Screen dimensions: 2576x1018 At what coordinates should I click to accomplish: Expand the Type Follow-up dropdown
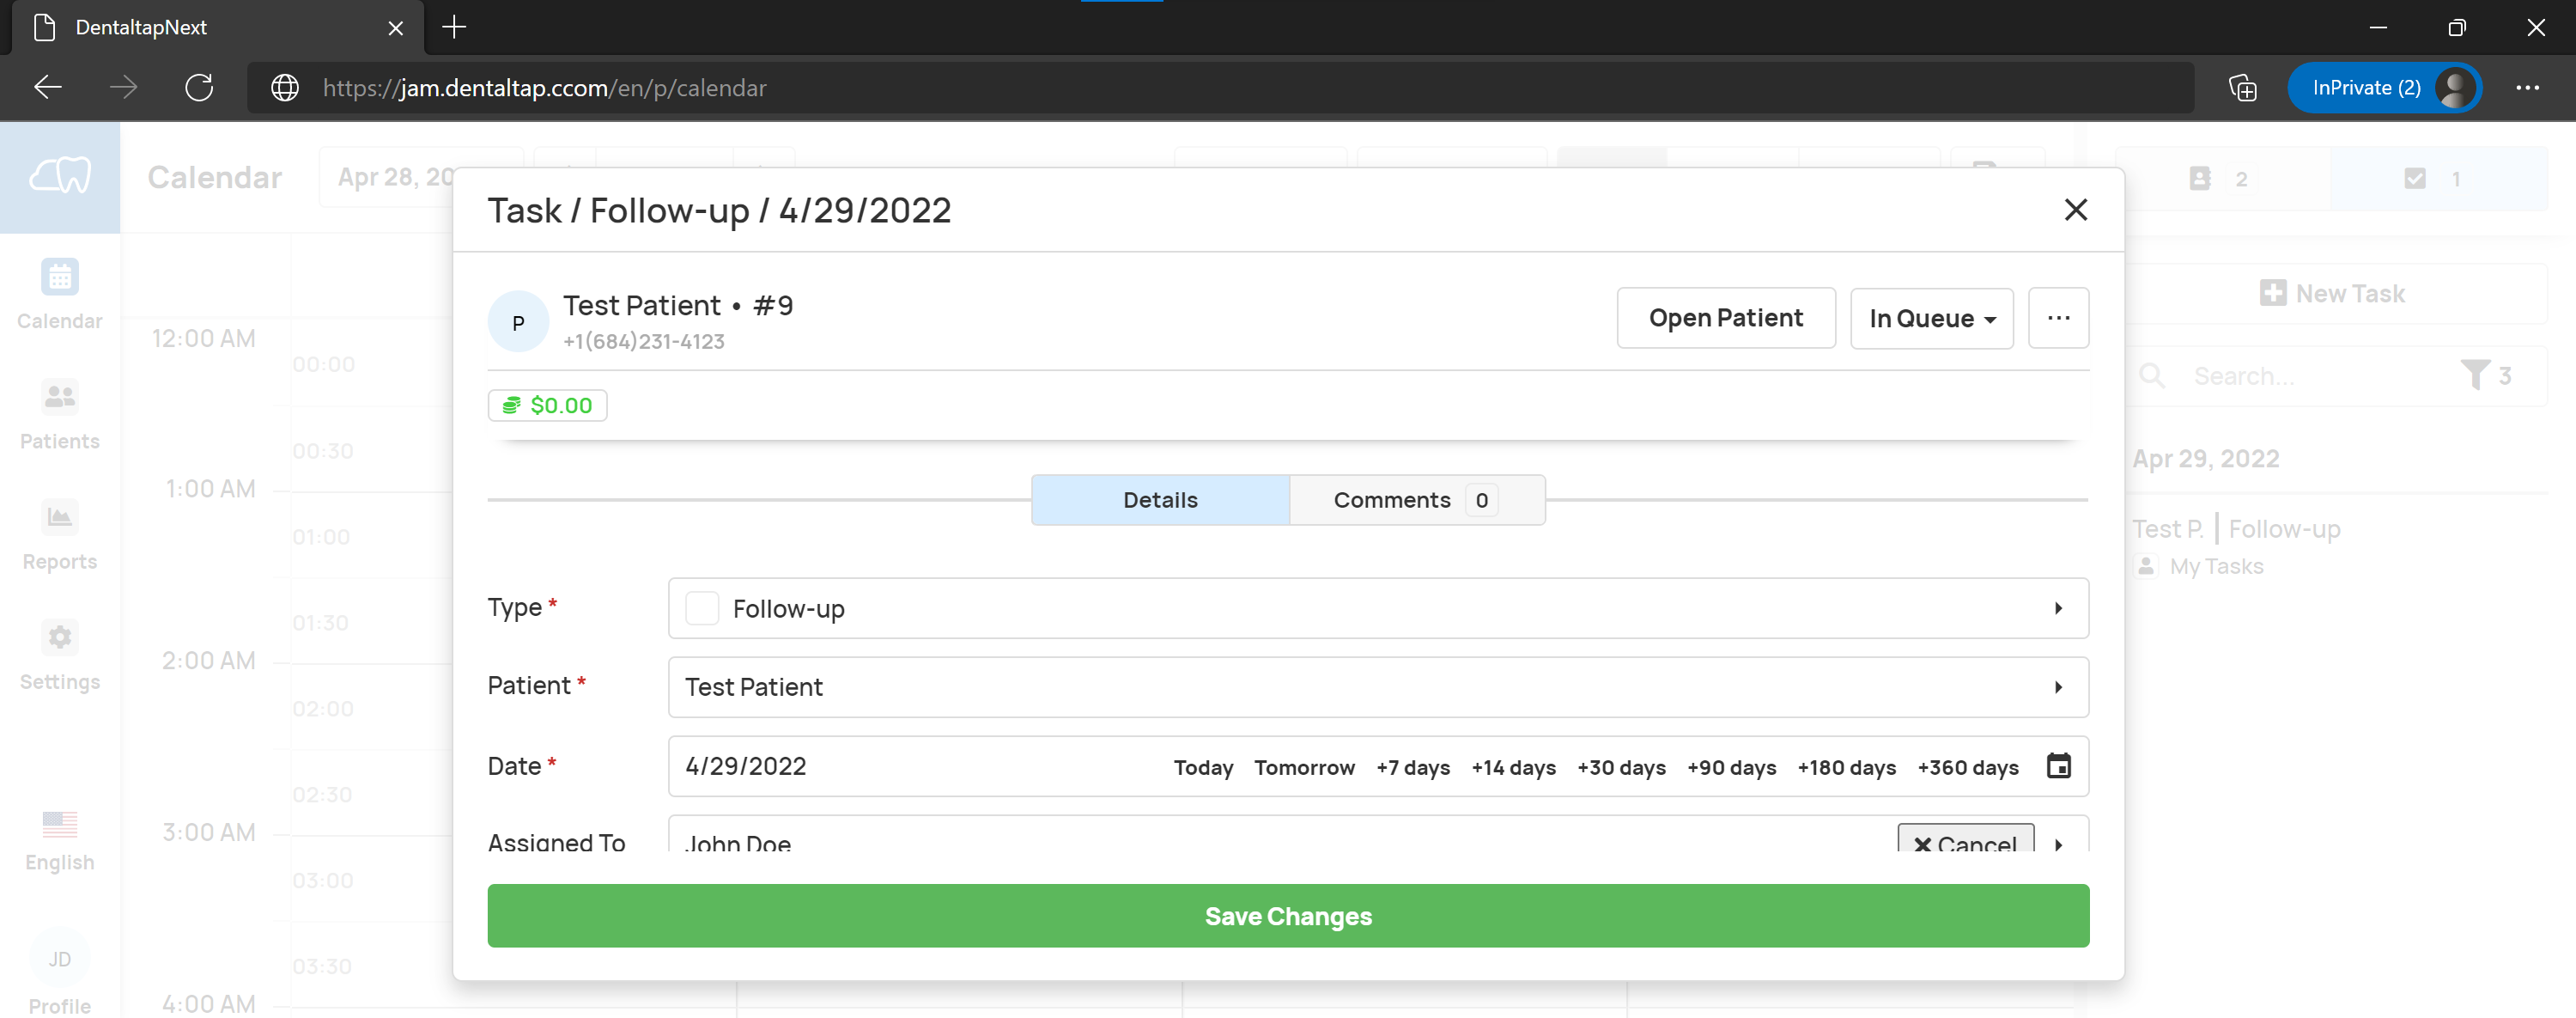pyautogui.click(x=1378, y=608)
